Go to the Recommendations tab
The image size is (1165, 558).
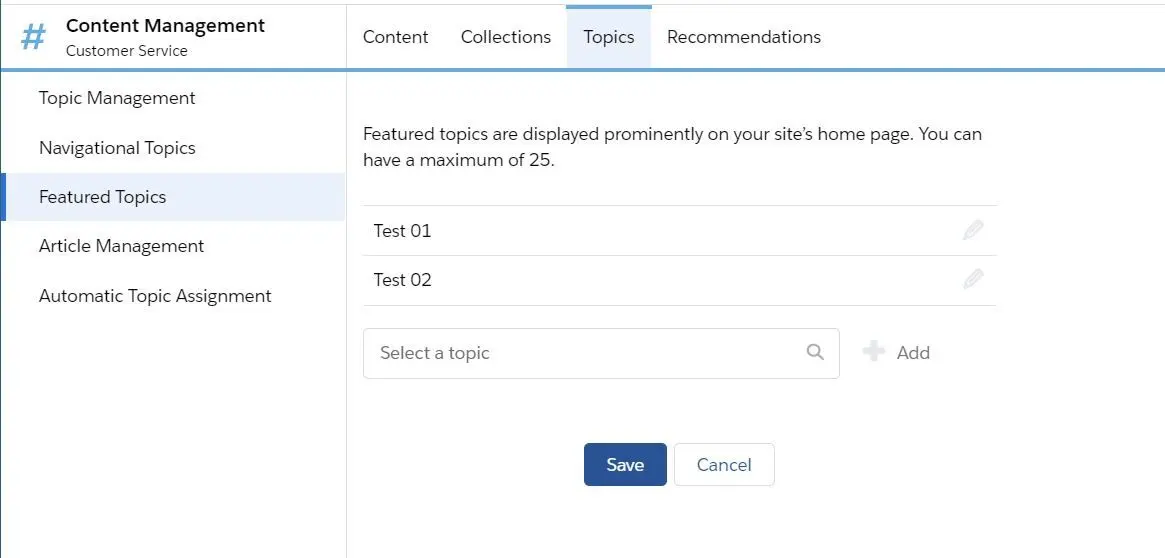click(x=744, y=37)
